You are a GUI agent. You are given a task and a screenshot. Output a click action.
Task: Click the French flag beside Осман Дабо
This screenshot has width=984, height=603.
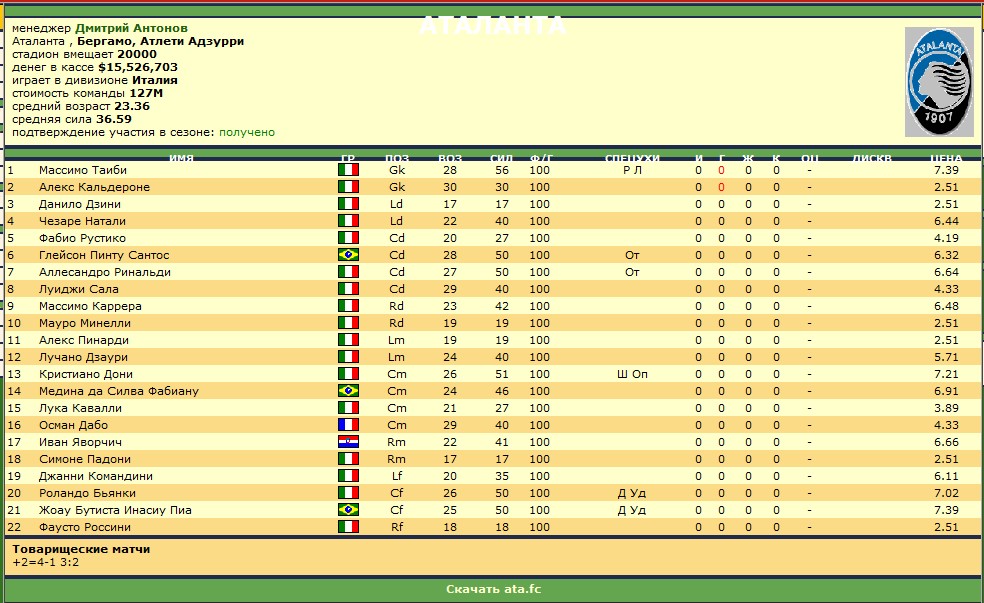(x=348, y=425)
